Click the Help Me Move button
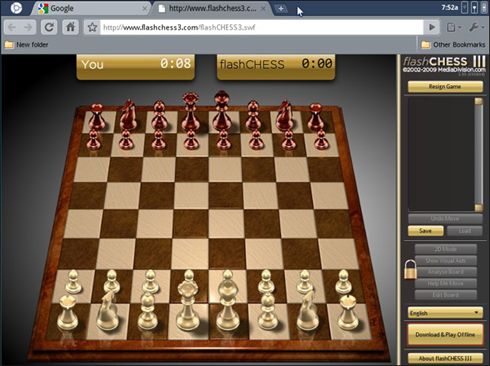490x366 pixels. point(446,283)
